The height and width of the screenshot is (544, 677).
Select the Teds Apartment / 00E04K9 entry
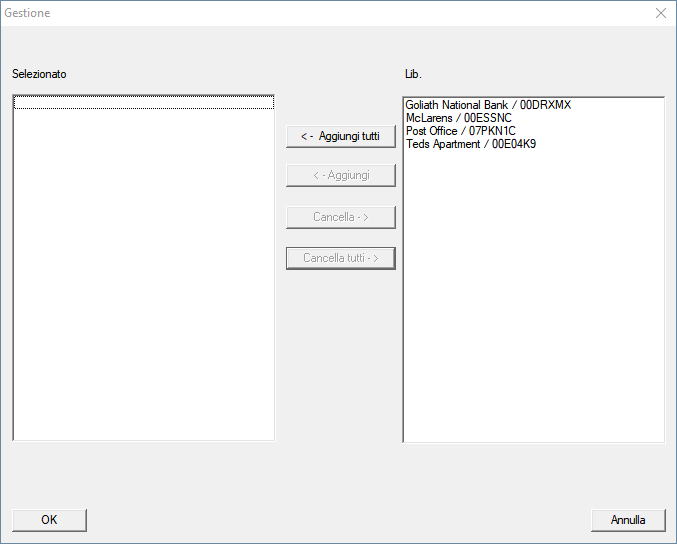470,144
